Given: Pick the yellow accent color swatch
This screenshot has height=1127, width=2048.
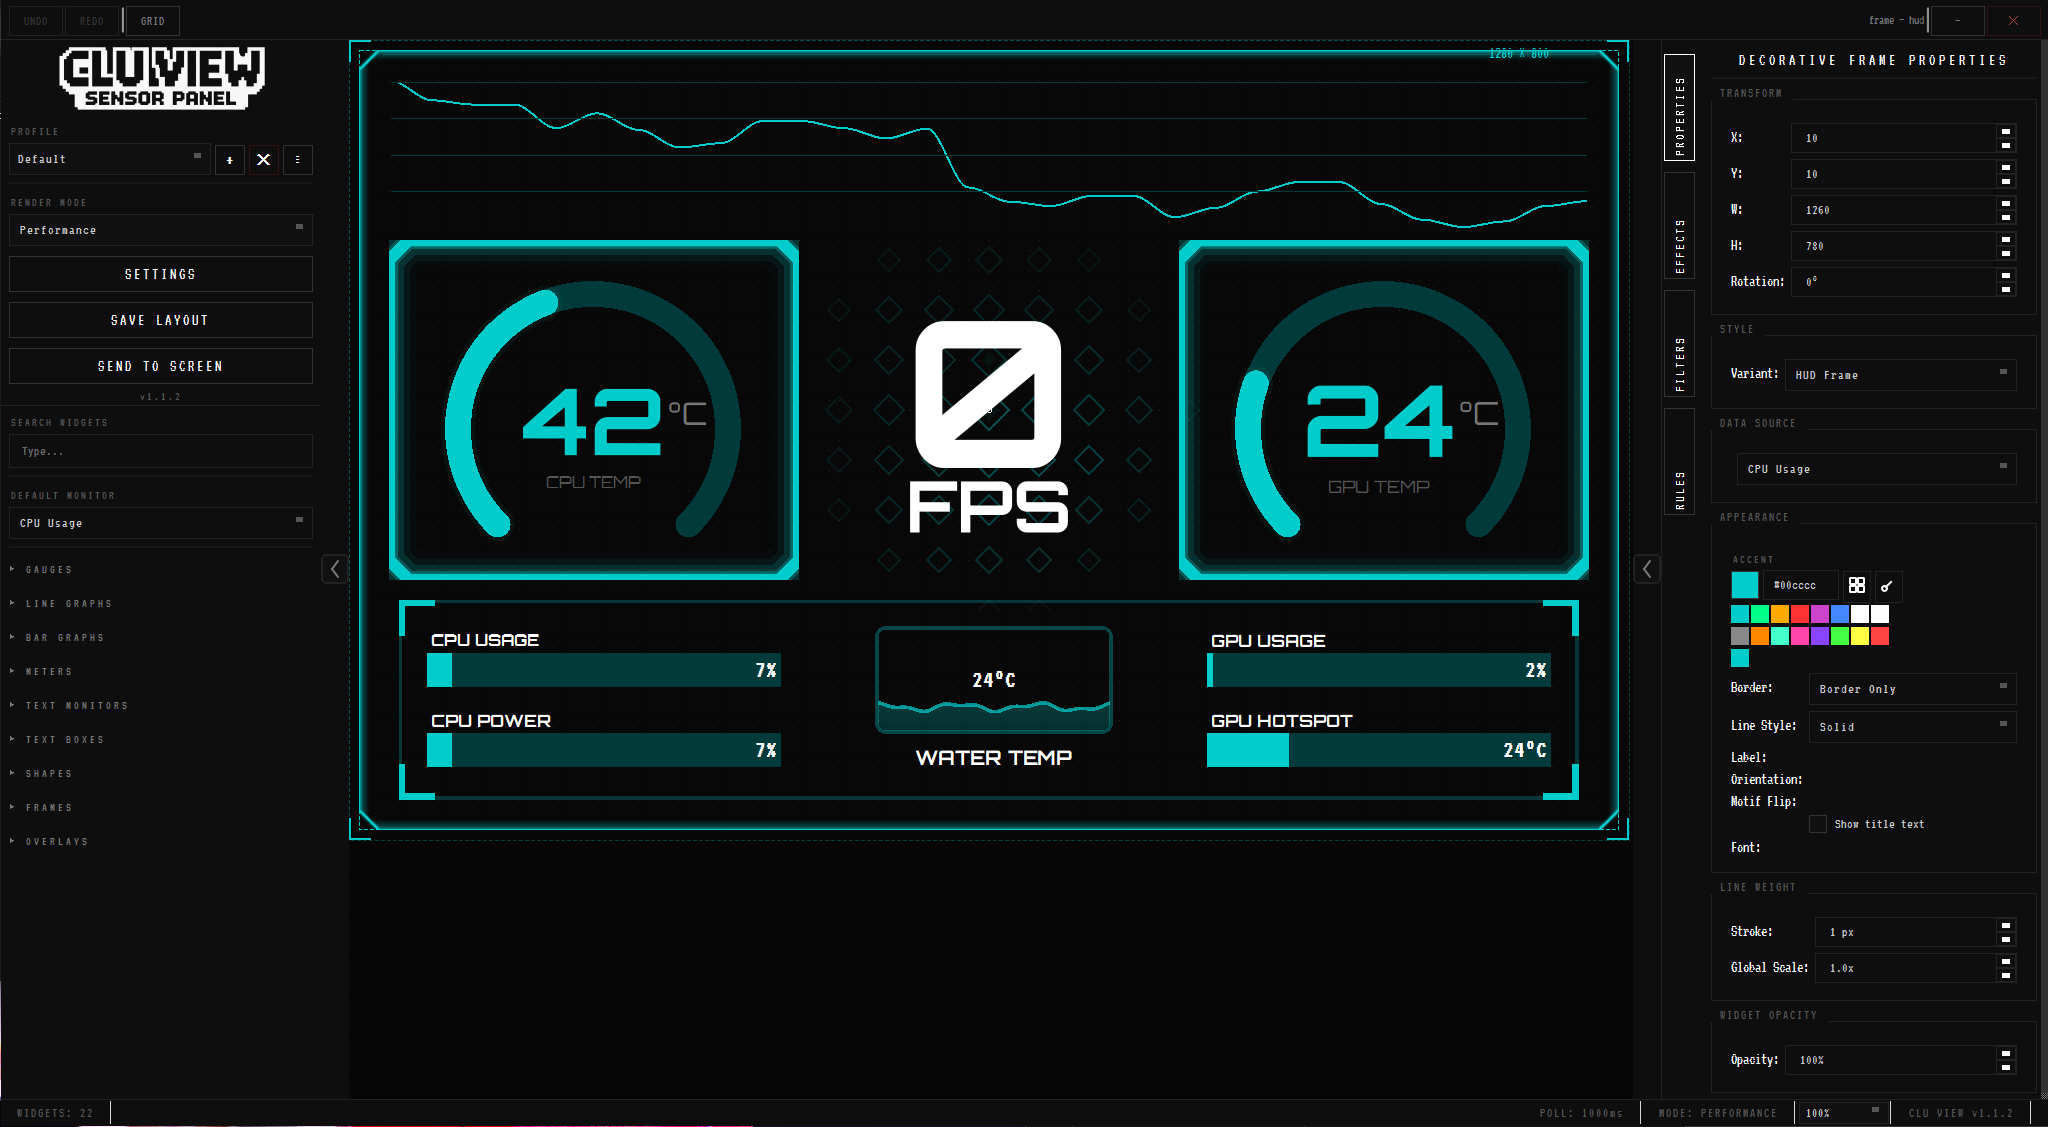Looking at the screenshot, I should click(x=1860, y=636).
